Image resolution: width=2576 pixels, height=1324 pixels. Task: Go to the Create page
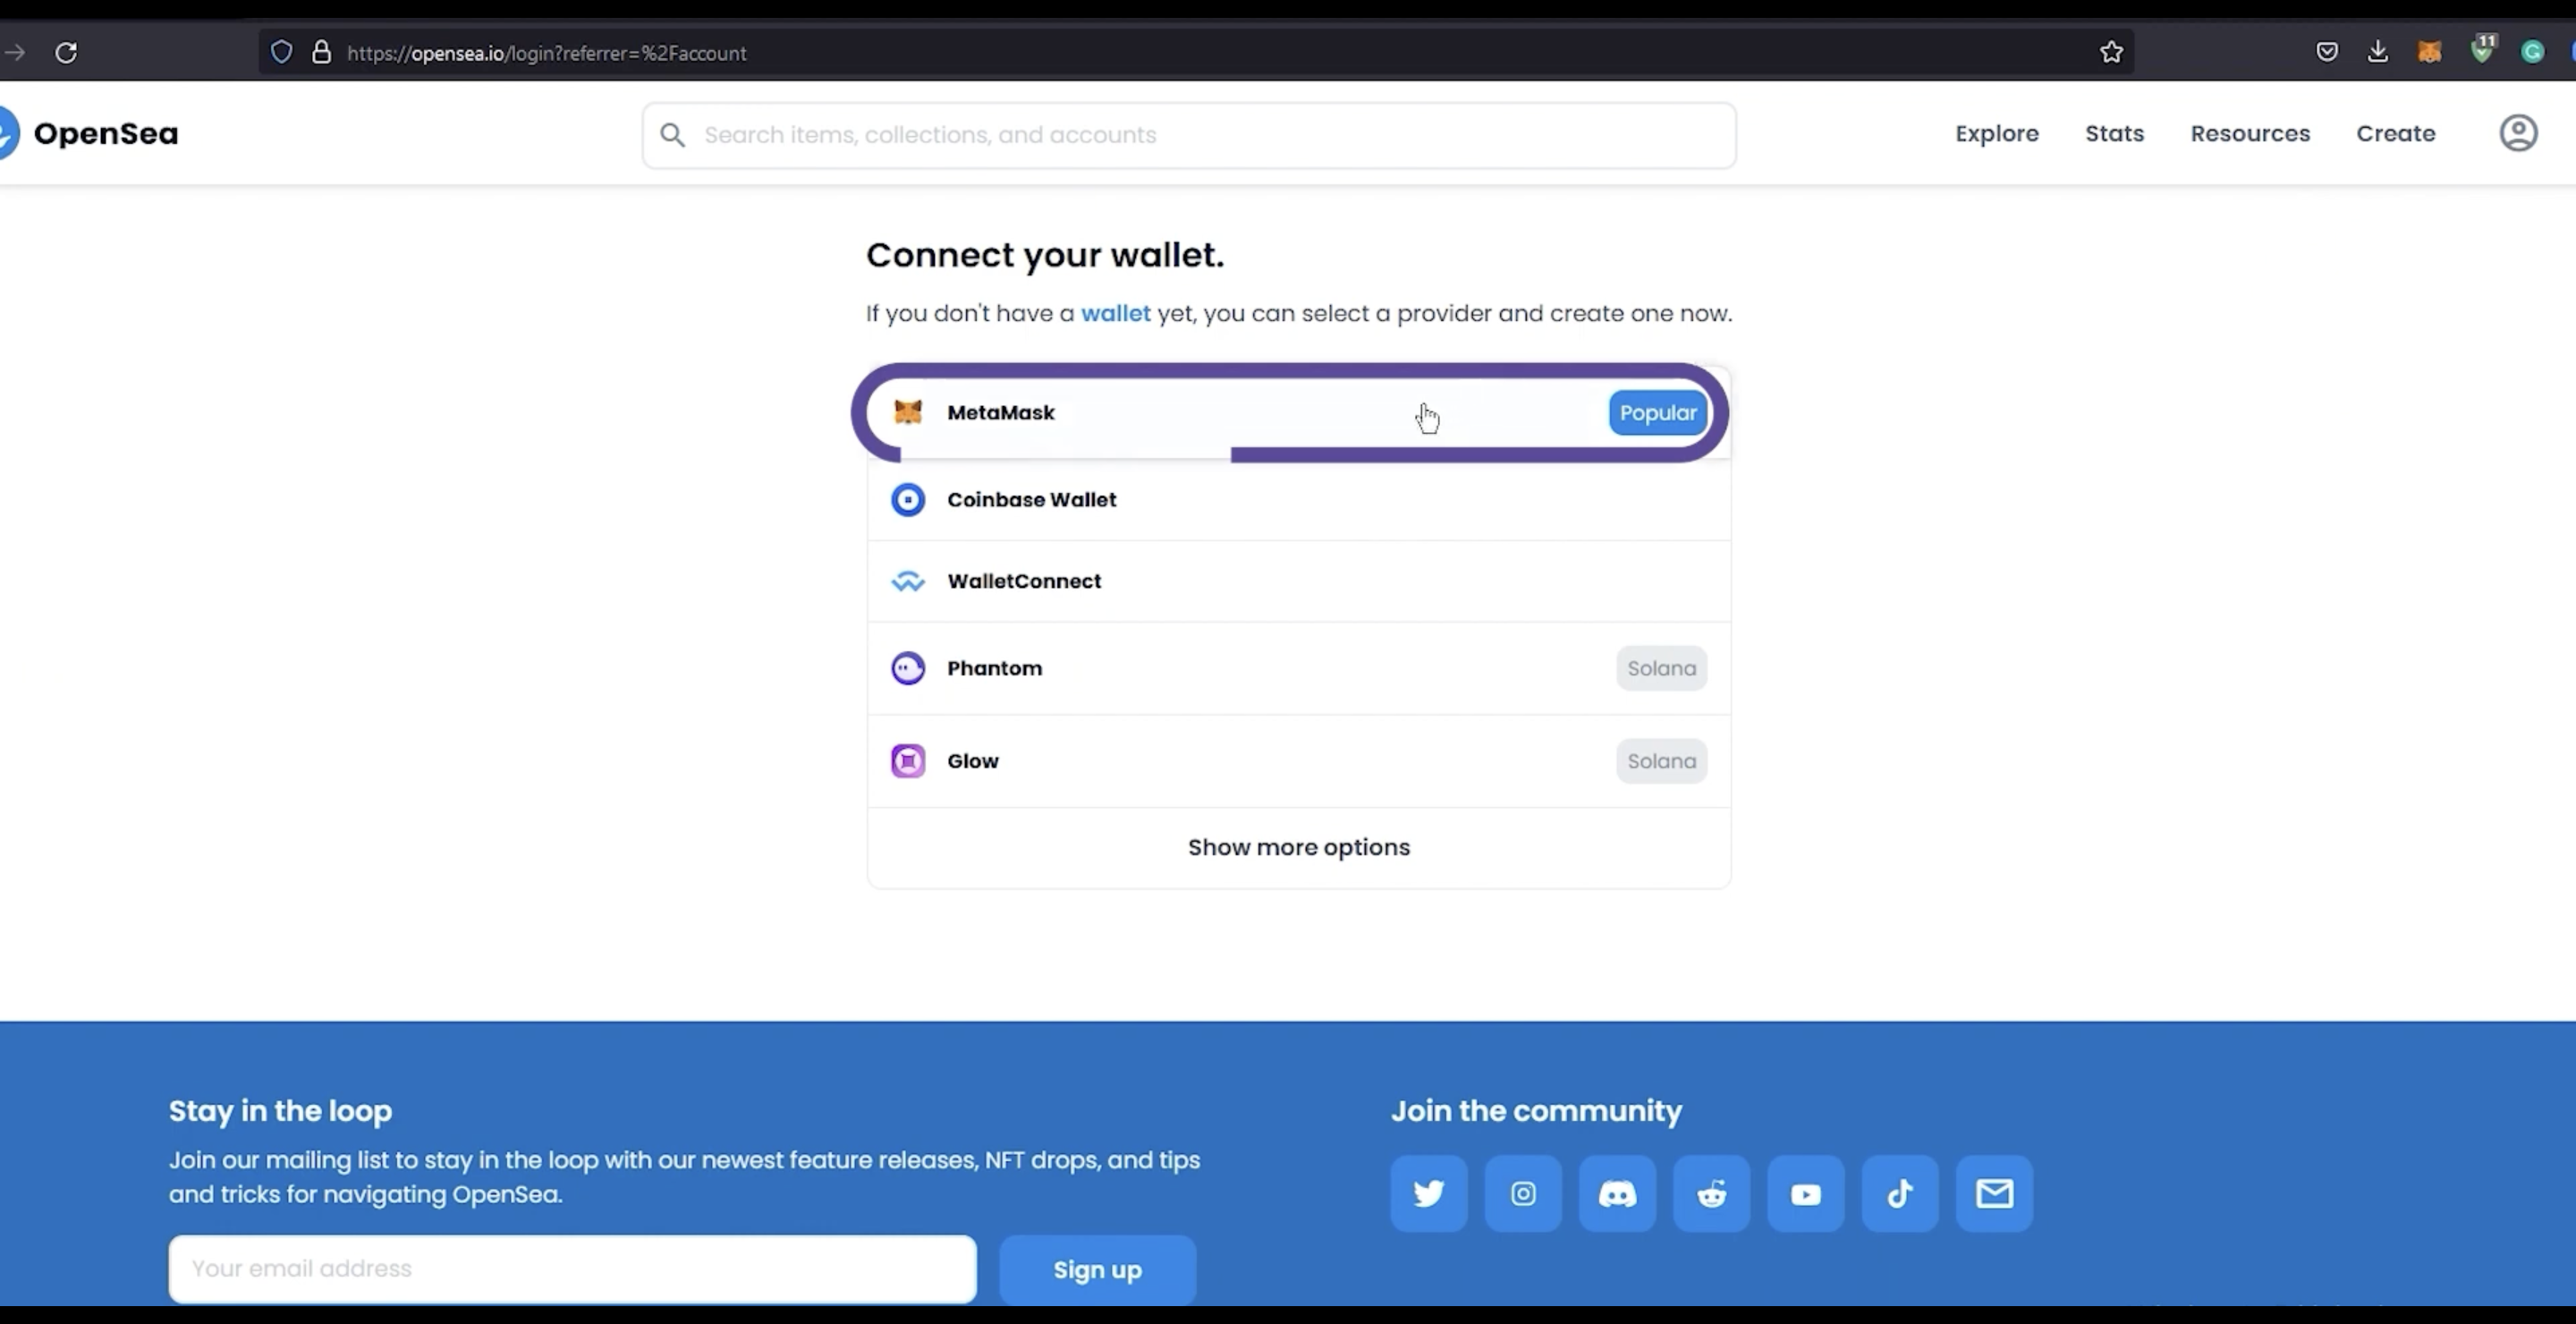tap(2395, 133)
